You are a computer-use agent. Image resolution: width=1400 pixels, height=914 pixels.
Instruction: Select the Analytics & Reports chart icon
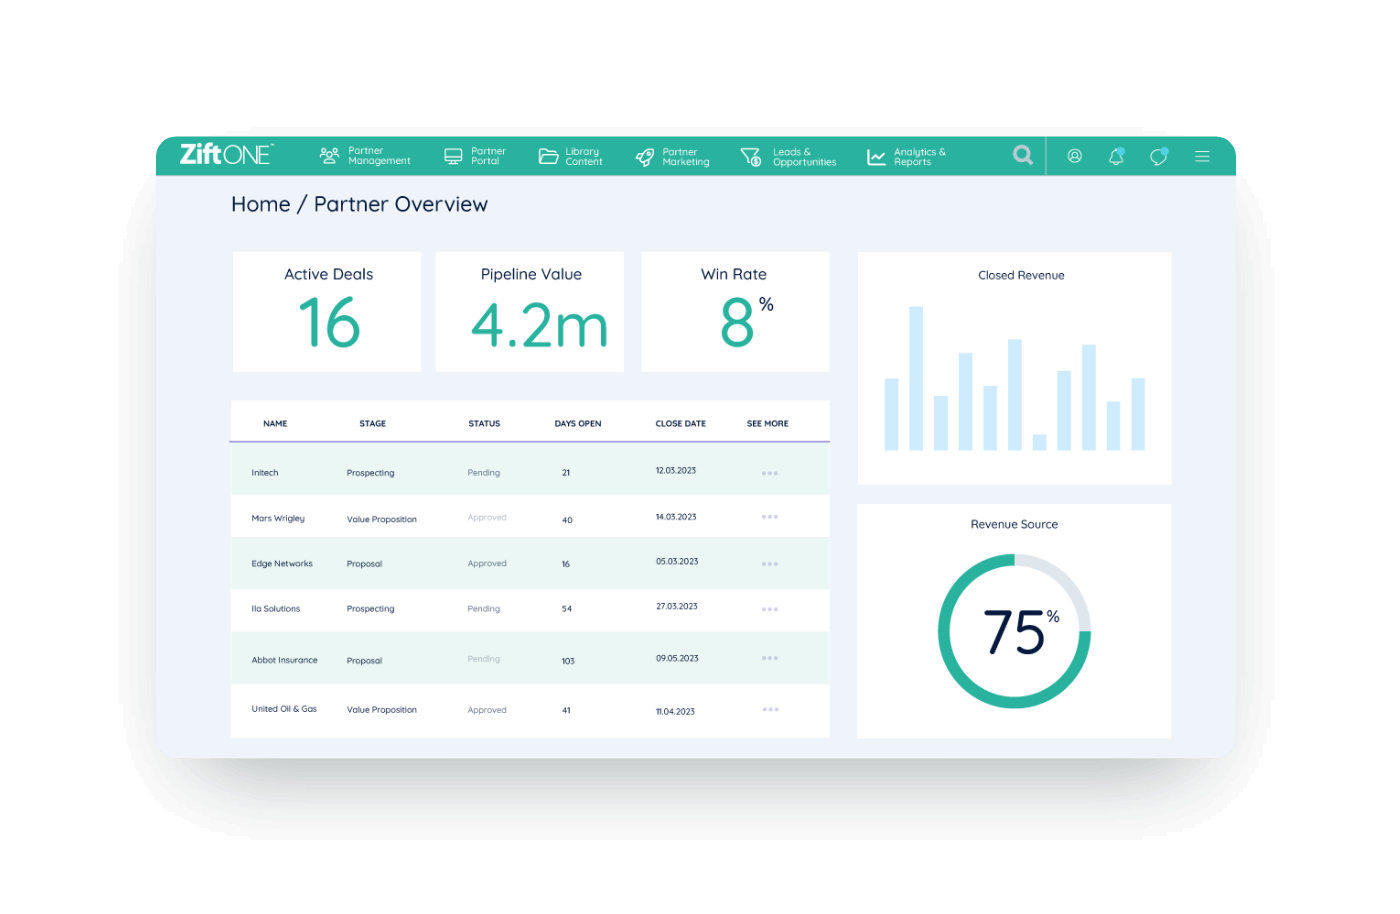pos(875,155)
